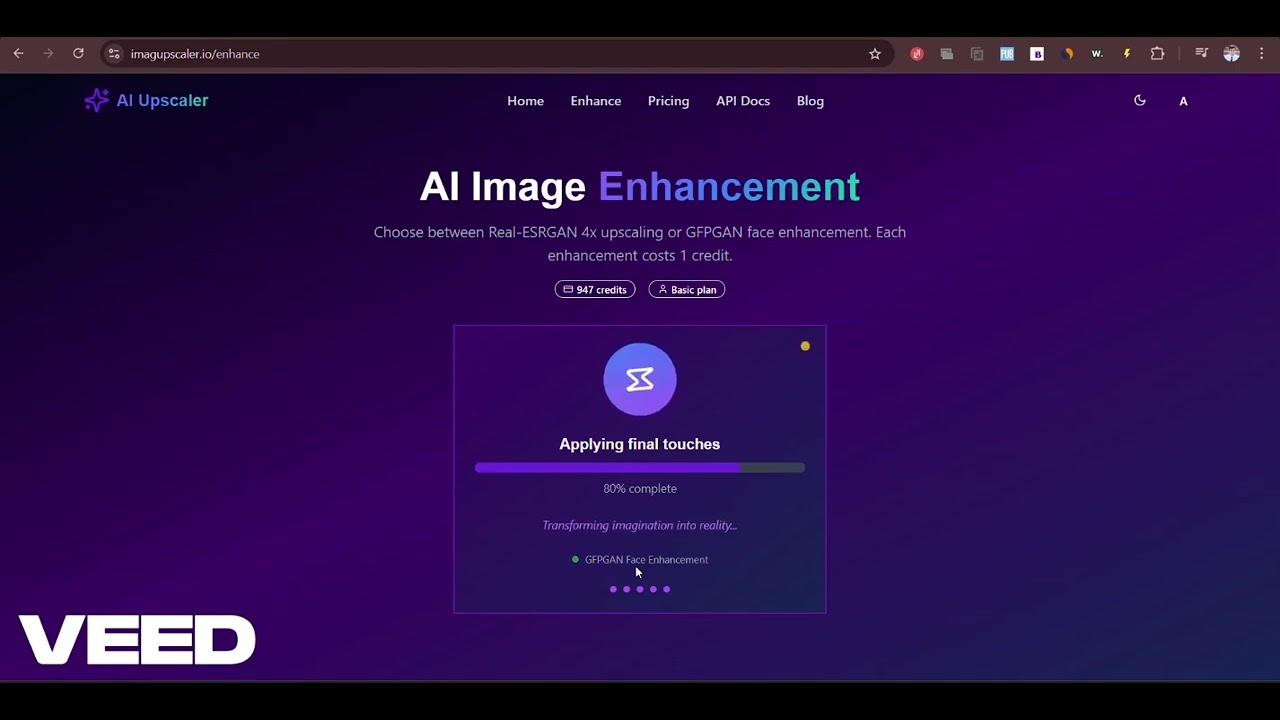Open the Blog page
This screenshot has width=1280, height=720.
tap(810, 101)
